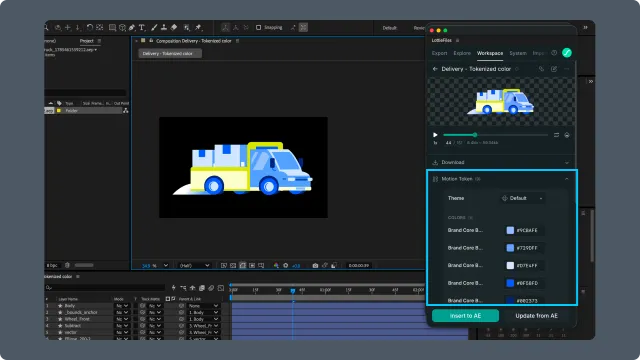
Task: Click the trash icon in Project panel
Action: (x=67, y=265)
